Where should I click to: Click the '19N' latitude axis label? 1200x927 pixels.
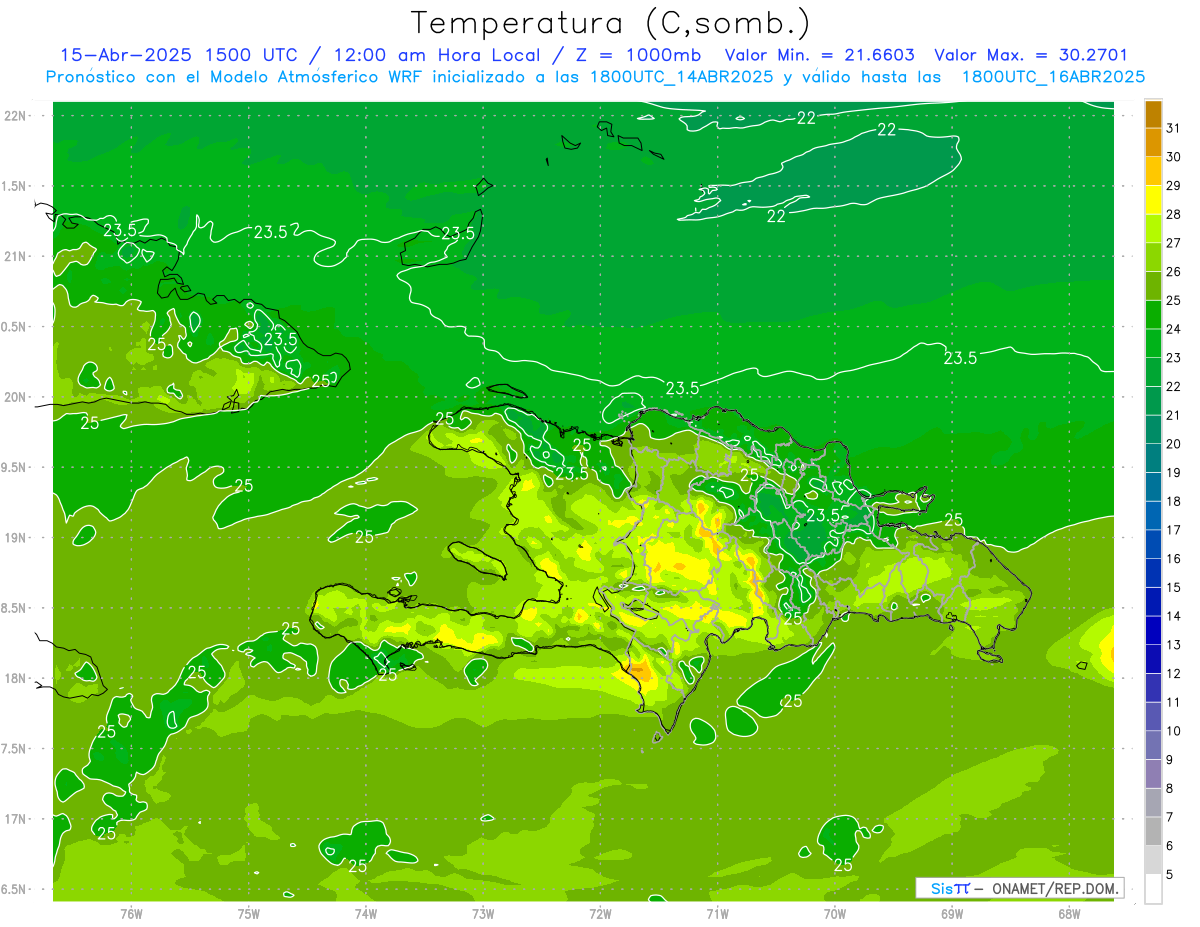pyautogui.click(x=15, y=538)
